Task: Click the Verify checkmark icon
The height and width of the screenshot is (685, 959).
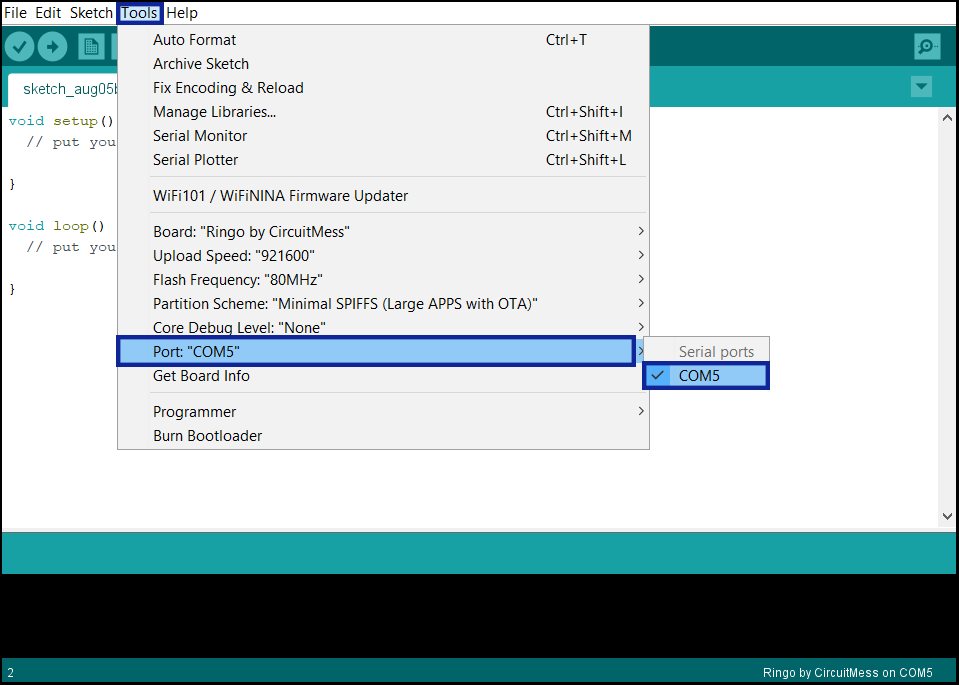Action: click(x=20, y=46)
